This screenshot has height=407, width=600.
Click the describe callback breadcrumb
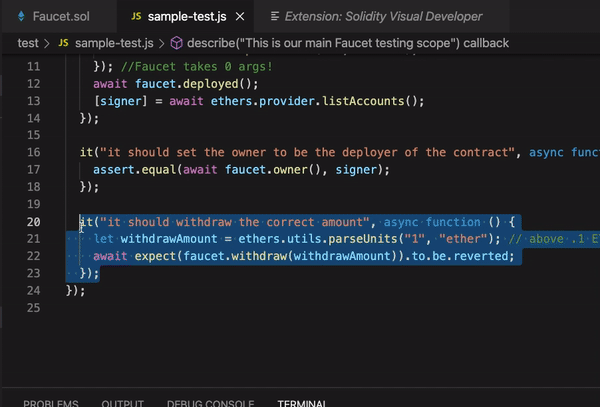[348, 43]
